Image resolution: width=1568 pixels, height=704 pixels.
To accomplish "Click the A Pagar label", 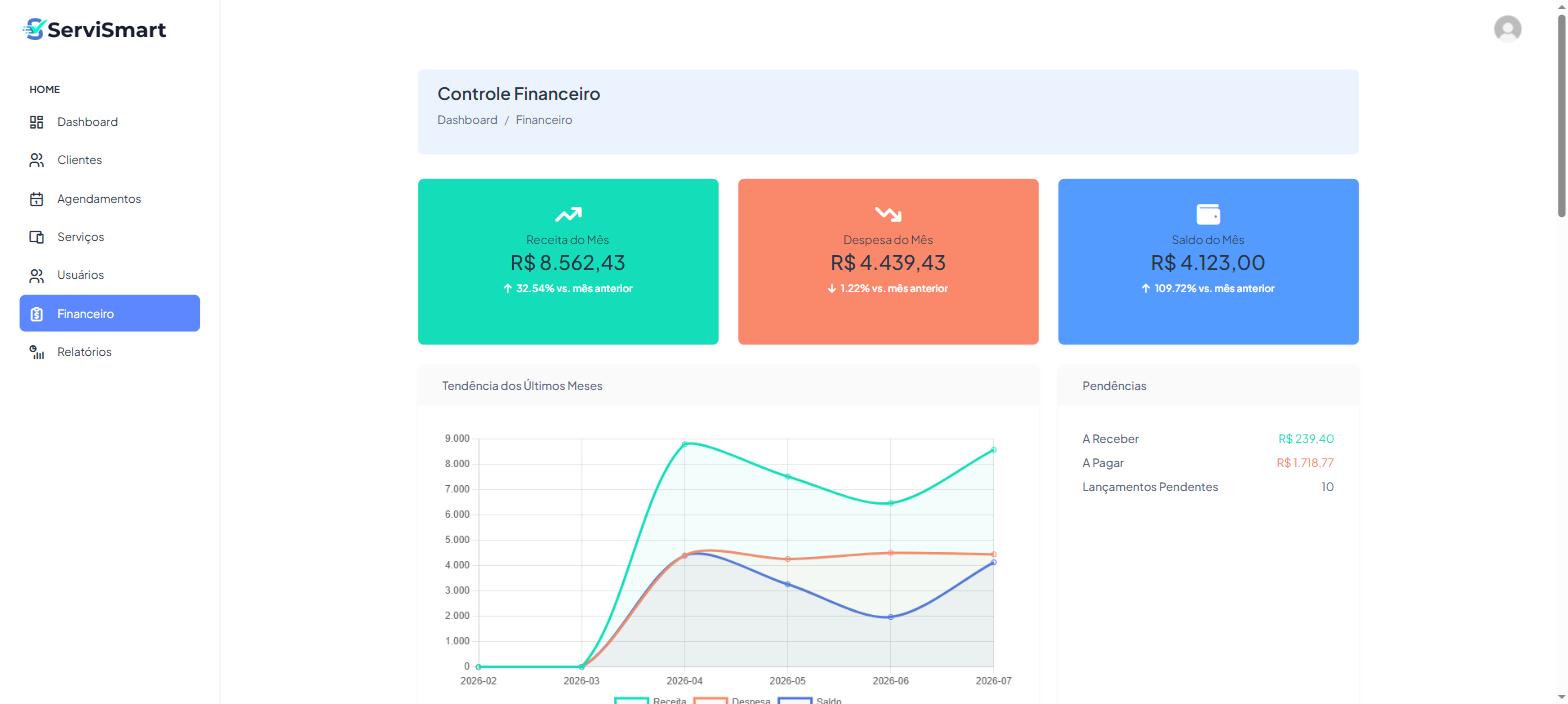I will [x=1104, y=463].
